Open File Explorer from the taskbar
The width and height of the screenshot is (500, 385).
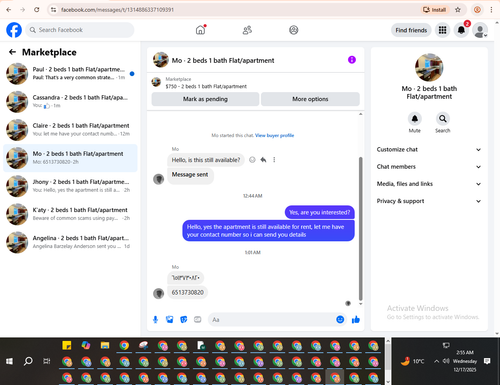coord(105,346)
